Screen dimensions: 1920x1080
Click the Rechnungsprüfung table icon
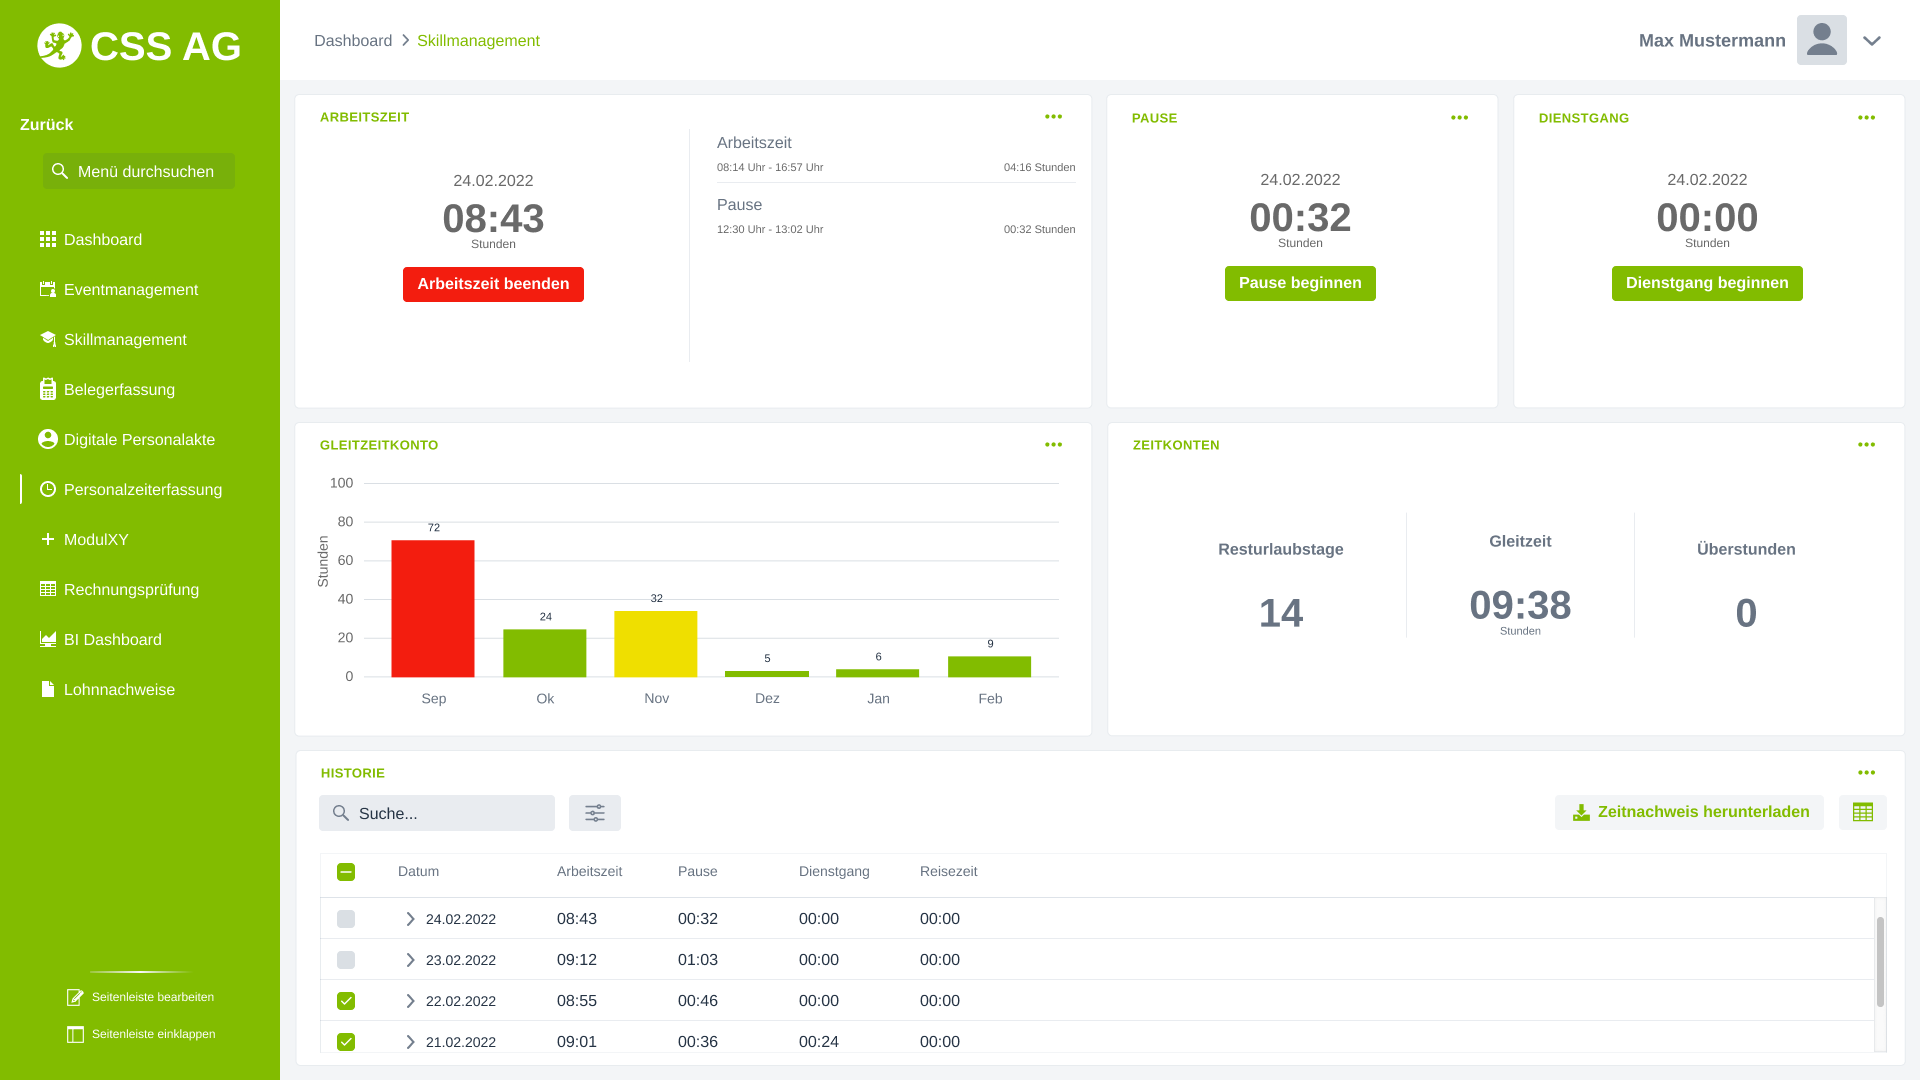(x=47, y=589)
